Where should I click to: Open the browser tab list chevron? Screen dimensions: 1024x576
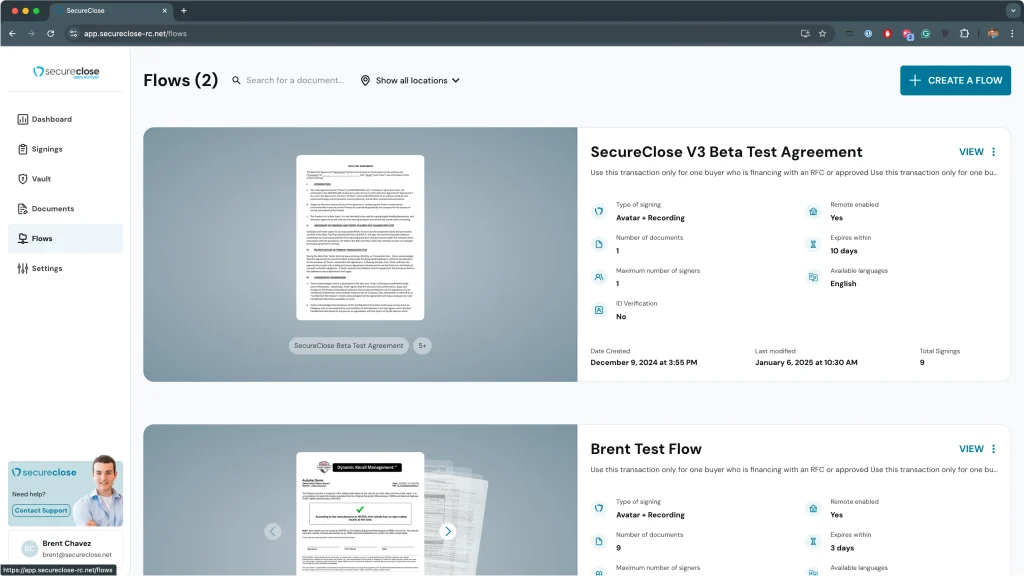coord(1011,10)
